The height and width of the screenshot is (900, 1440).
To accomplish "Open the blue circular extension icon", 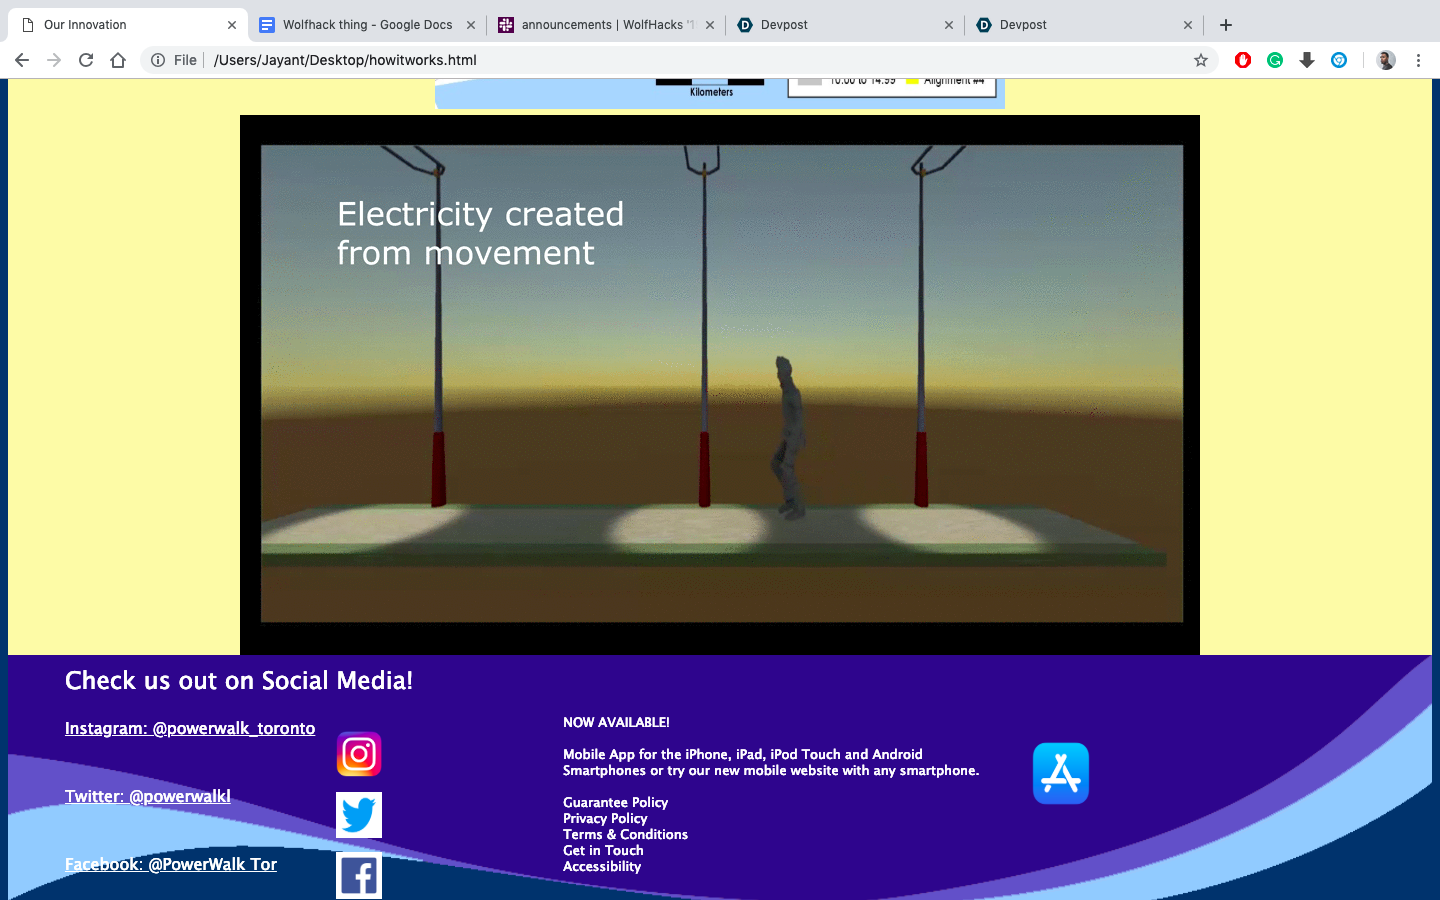I will [x=1339, y=60].
